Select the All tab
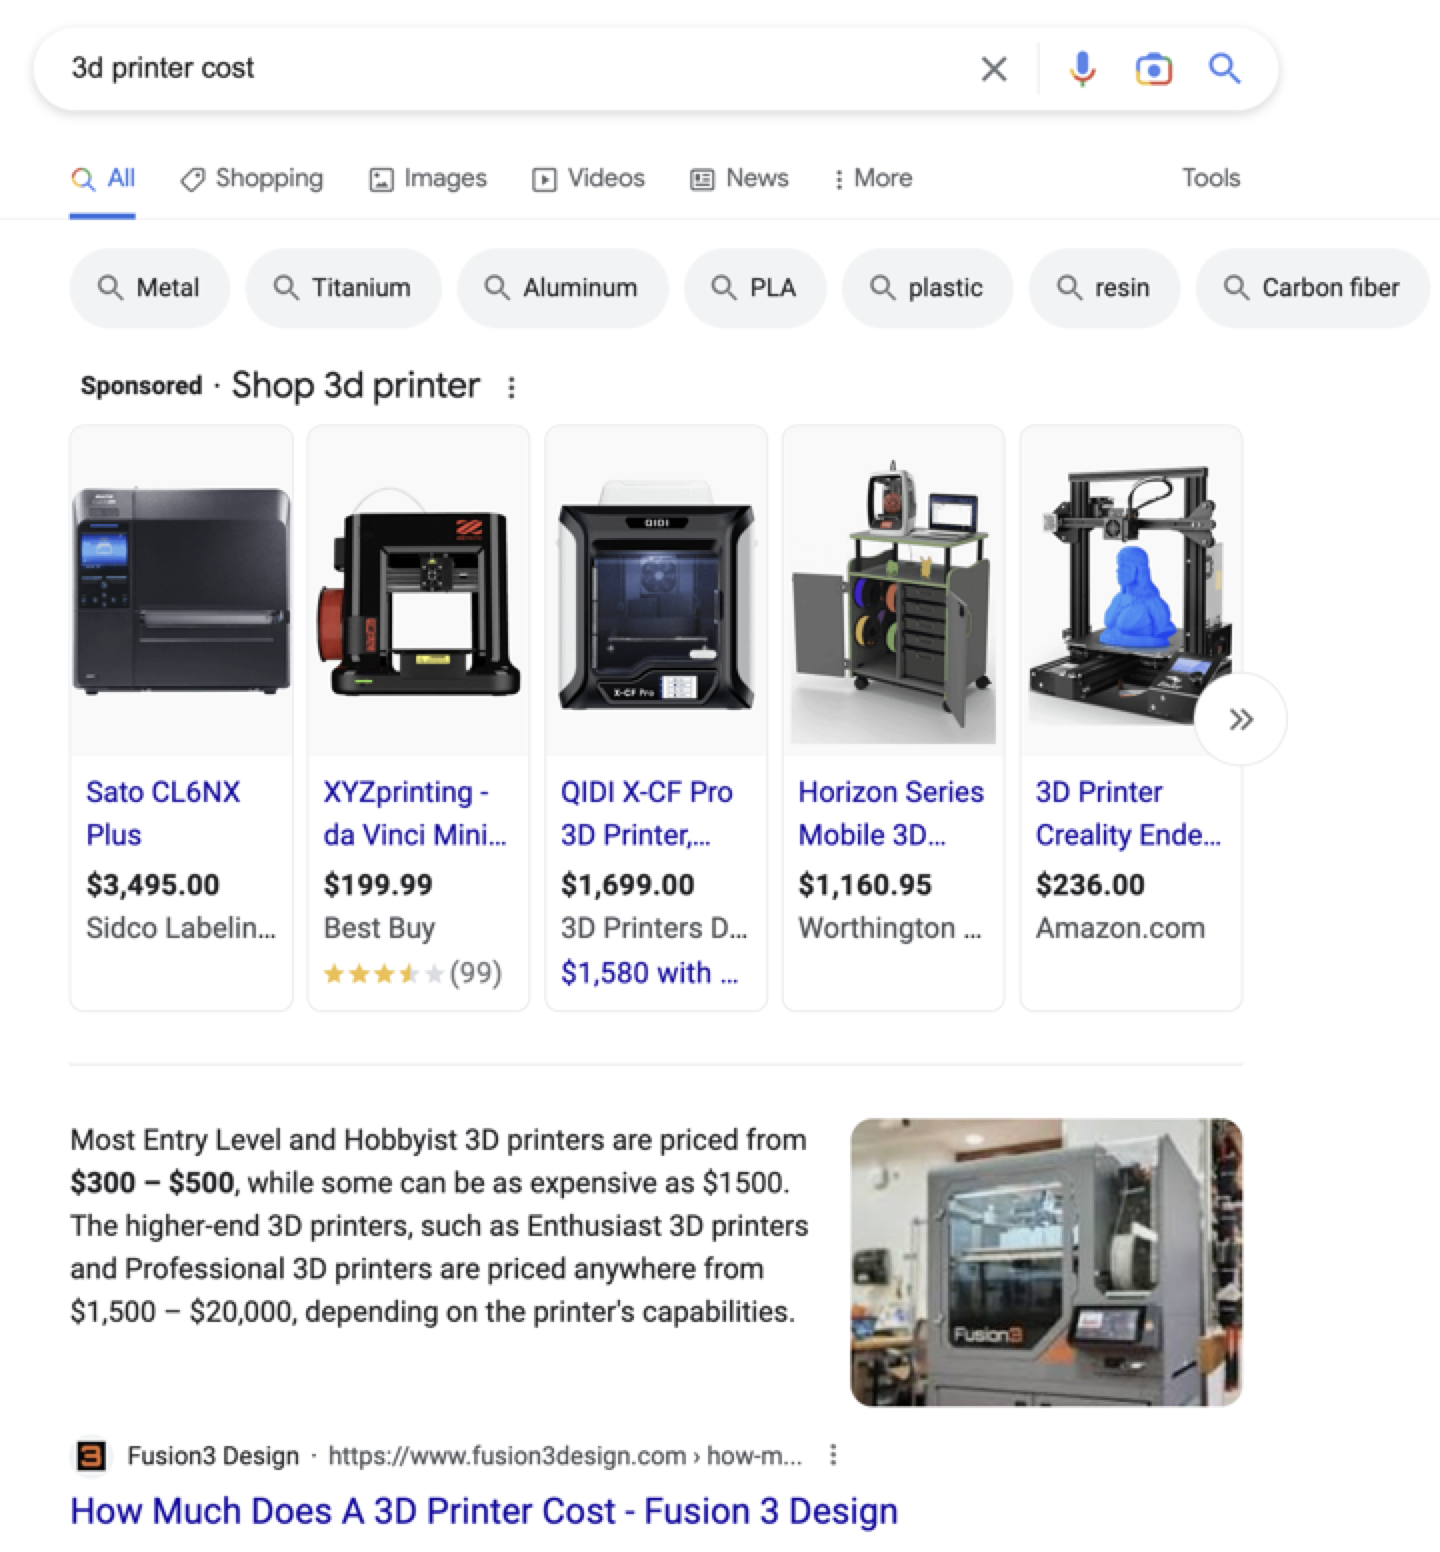1440x1552 pixels. coord(103,178)
